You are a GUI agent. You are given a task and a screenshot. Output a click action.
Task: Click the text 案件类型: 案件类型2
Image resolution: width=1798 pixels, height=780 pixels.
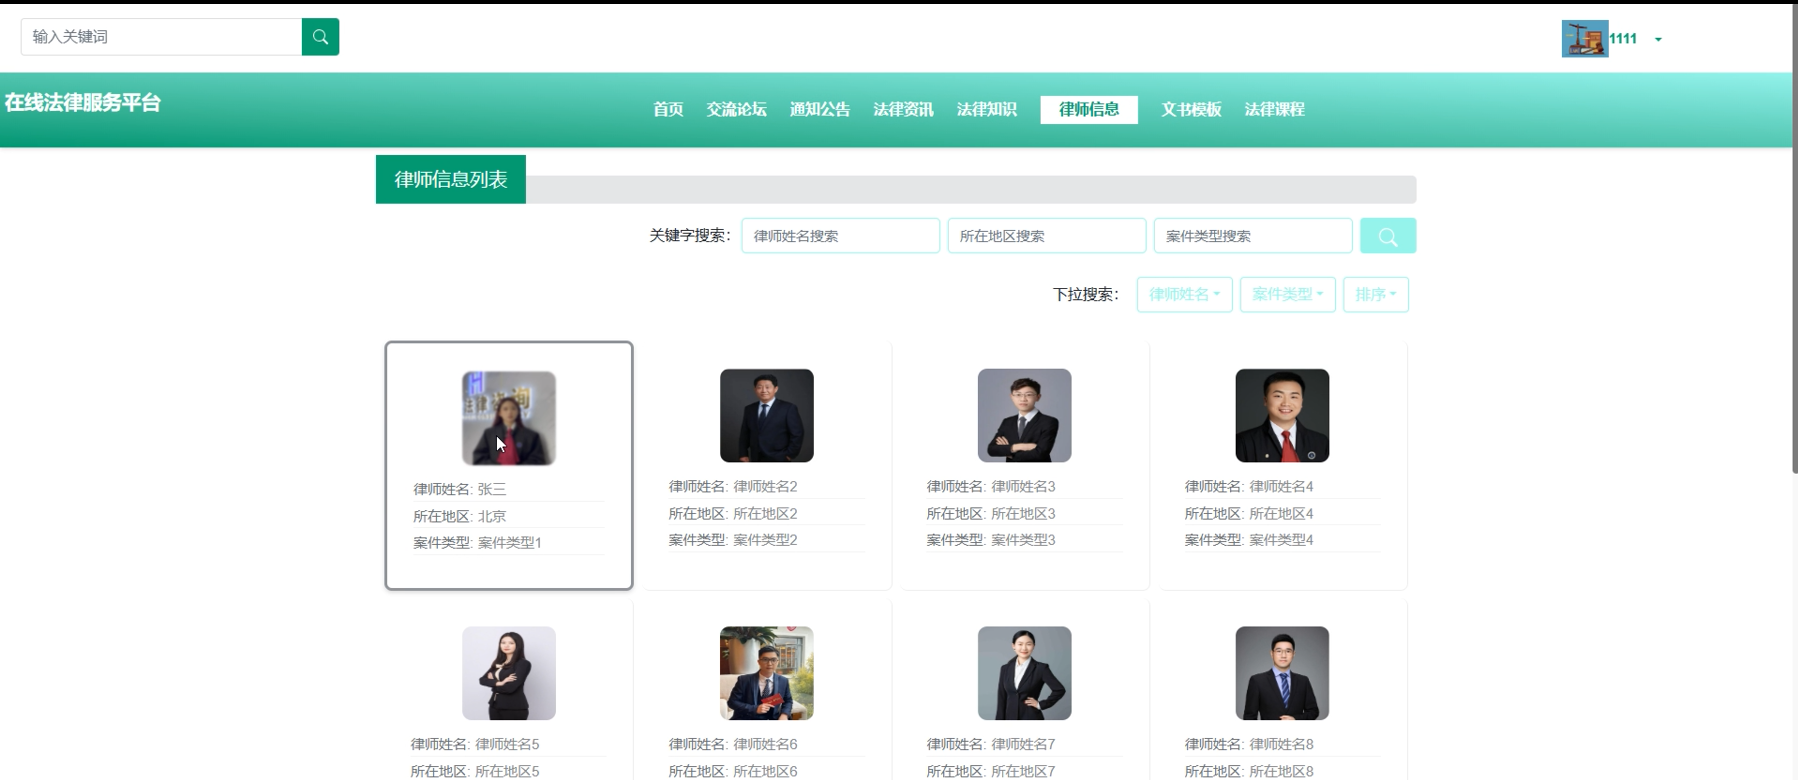coord(733,539)
